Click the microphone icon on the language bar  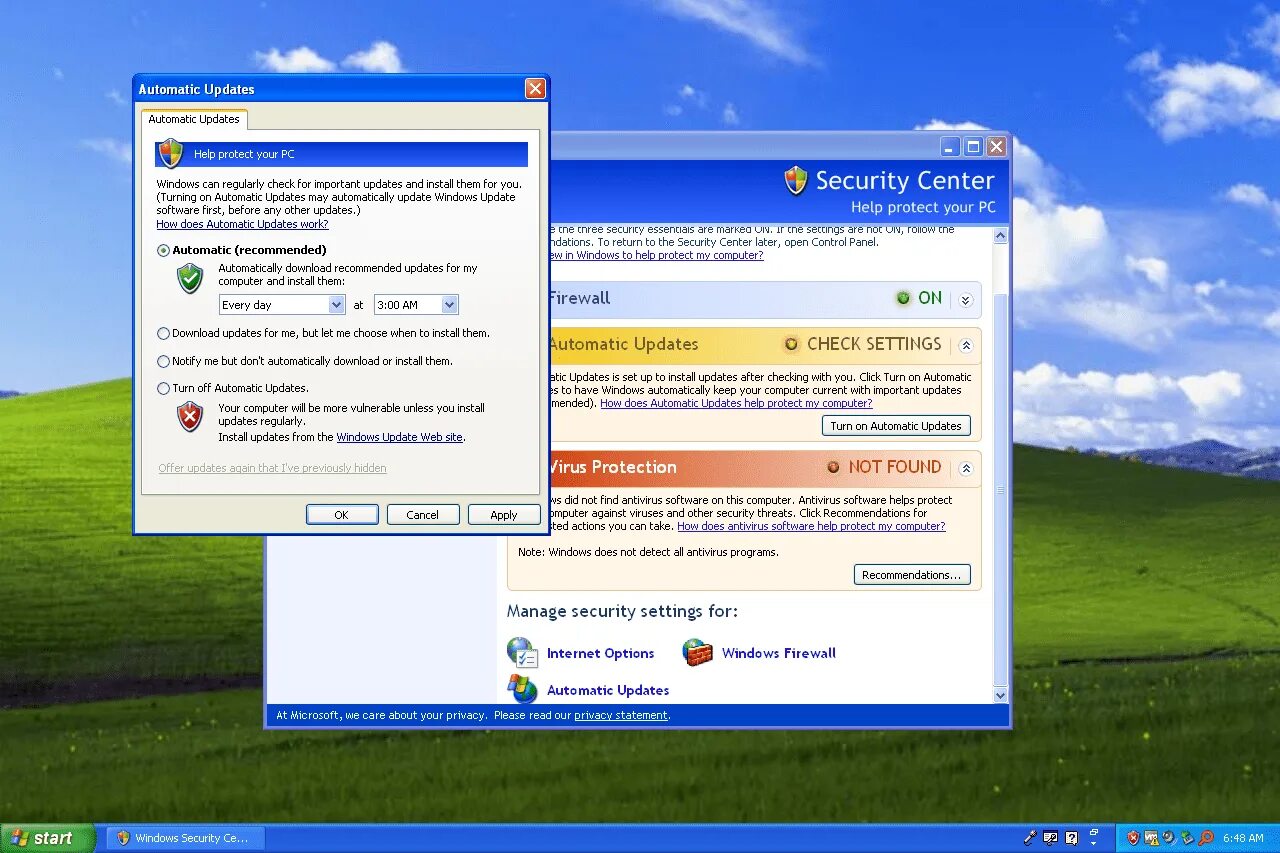point(1030,838)
